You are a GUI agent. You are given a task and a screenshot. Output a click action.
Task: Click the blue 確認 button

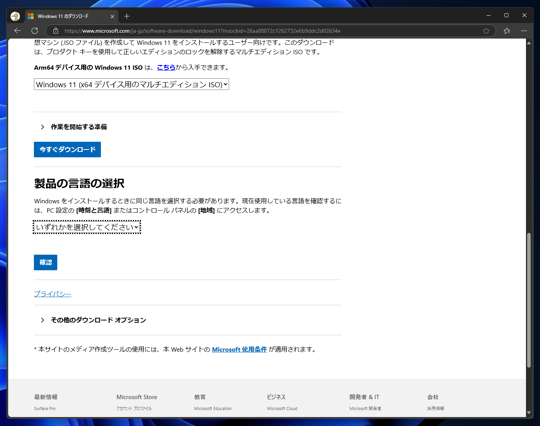45,262
